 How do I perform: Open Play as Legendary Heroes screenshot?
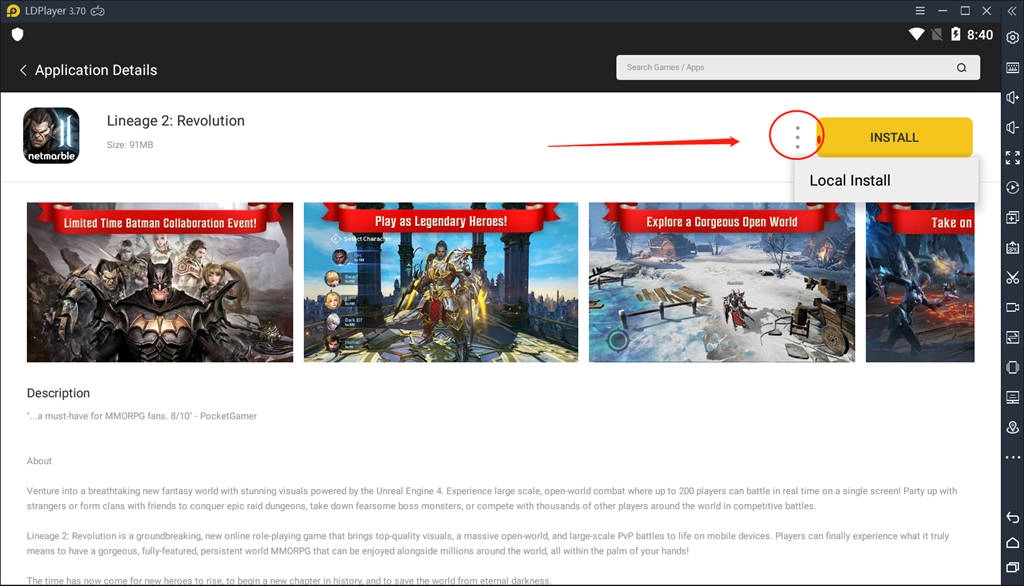[441, 282]
